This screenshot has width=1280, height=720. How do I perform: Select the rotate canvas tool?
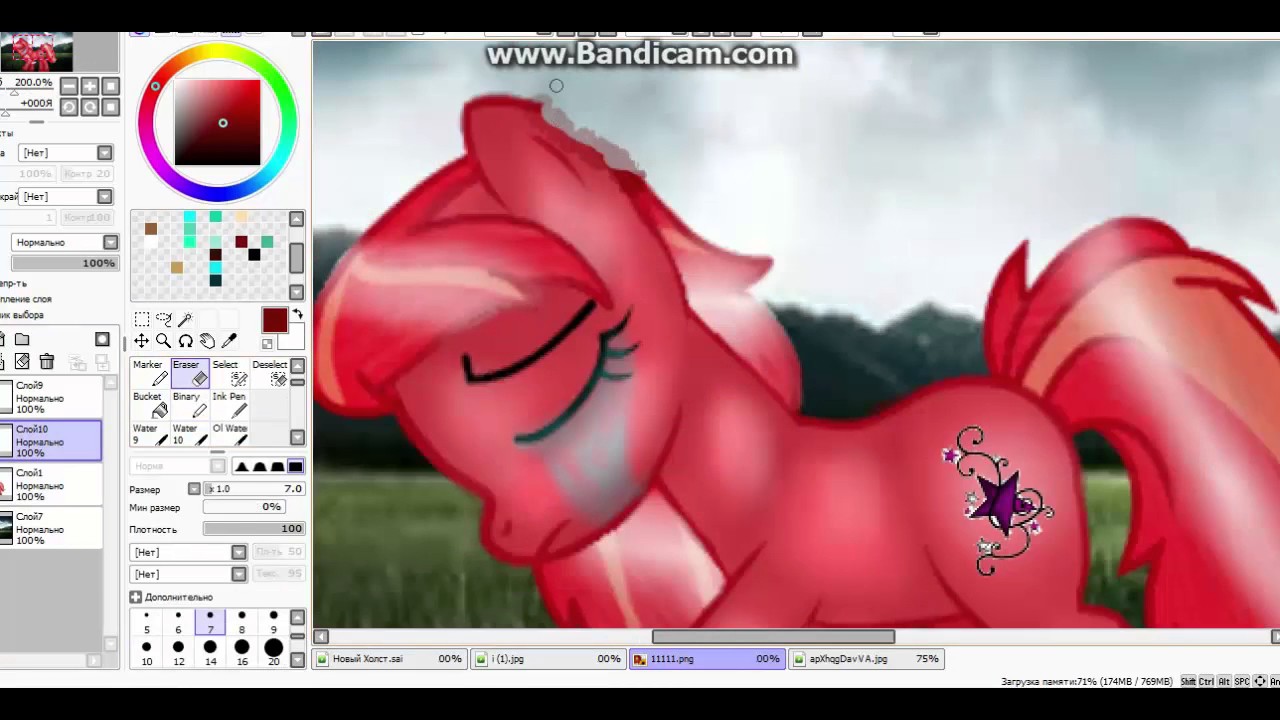(x=186, y=341)
